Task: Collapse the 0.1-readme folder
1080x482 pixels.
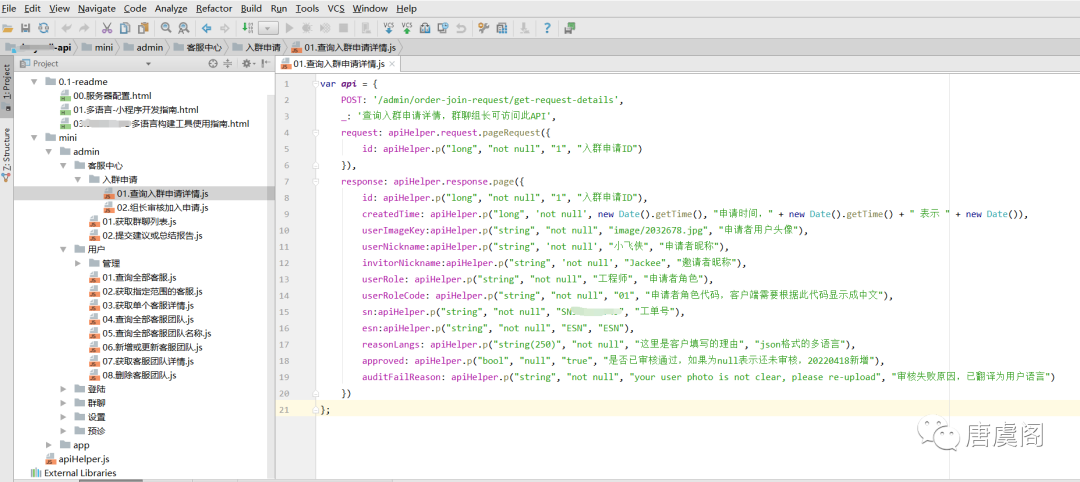Action: pyautogui.click(x=35, y=81)
